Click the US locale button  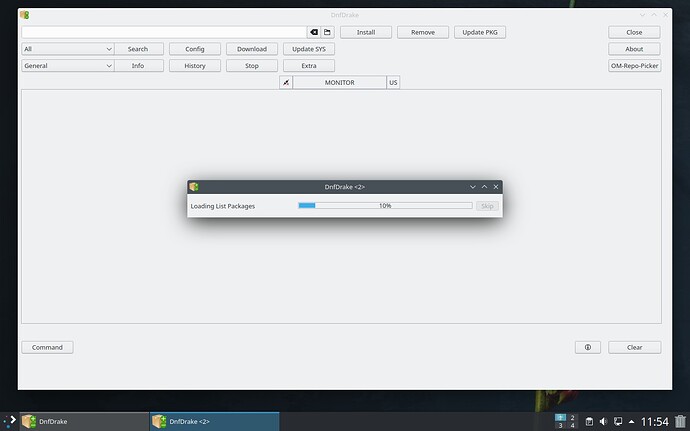point(393,82)
